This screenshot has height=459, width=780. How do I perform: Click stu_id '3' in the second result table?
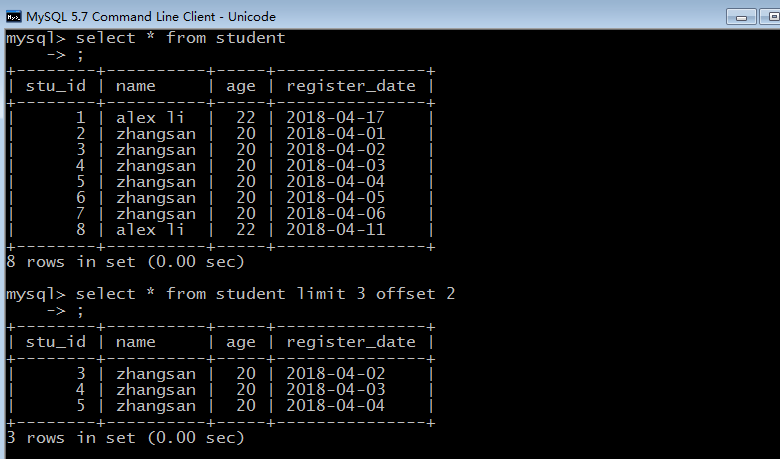[x=81, y=373]
